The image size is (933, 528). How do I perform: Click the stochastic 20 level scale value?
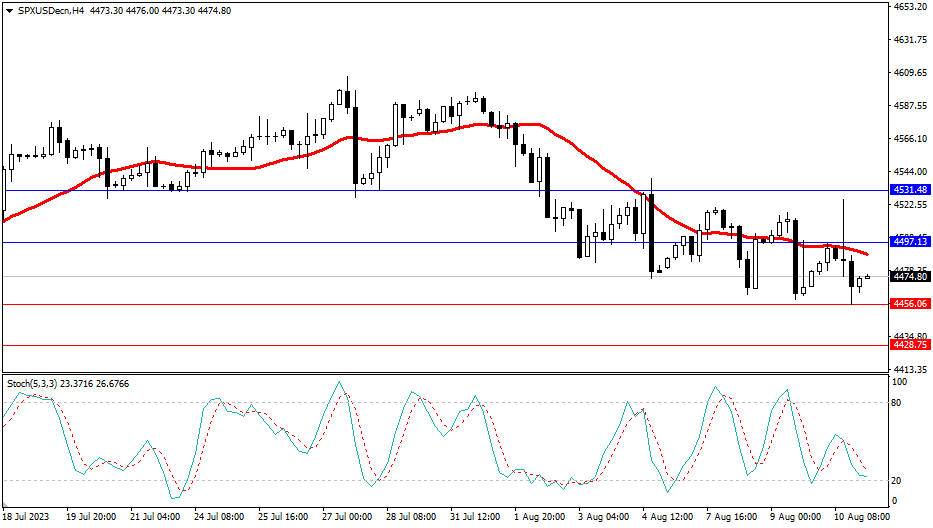[x=897, y=481]
